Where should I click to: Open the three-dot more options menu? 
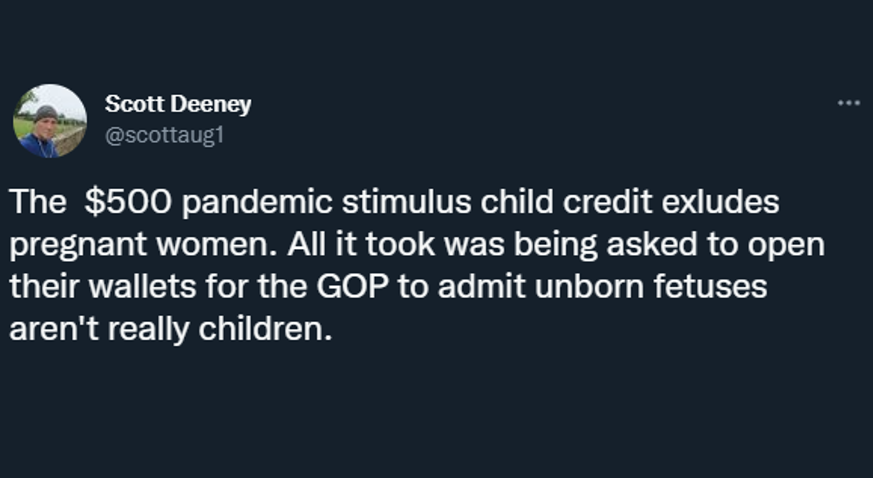(849, 103)
